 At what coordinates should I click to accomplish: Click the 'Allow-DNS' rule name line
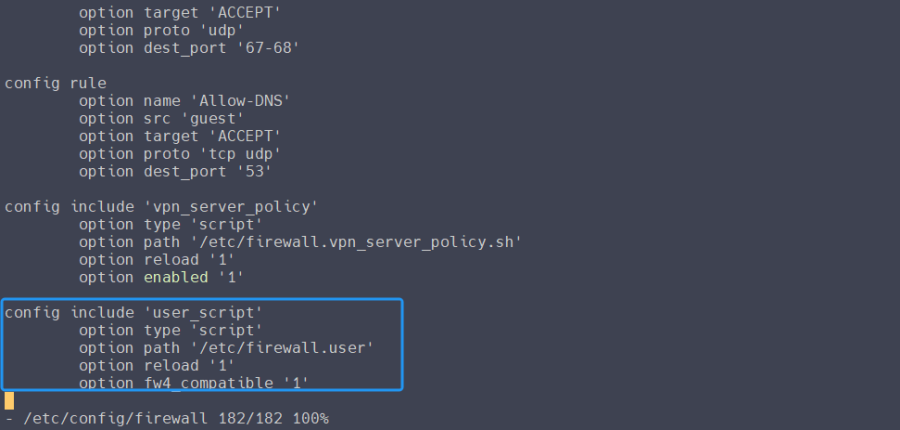coord(185,101)
